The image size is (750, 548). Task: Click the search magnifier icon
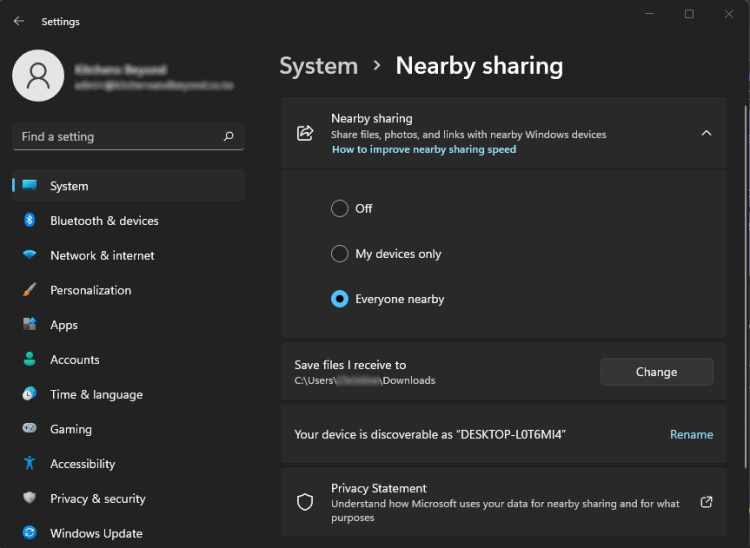click(x=228, y=137)
